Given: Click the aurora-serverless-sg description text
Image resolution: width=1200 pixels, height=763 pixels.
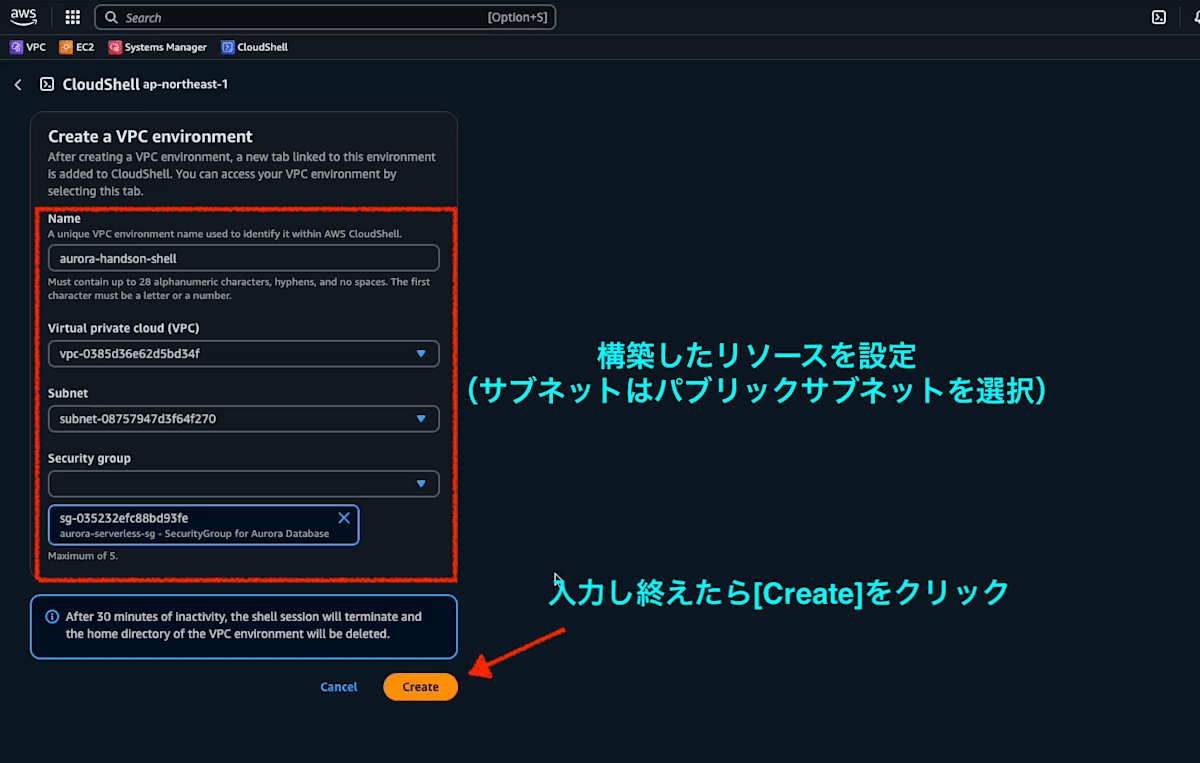Looking at the screenshot, I should pyautogui.click(x=194, y=534).
